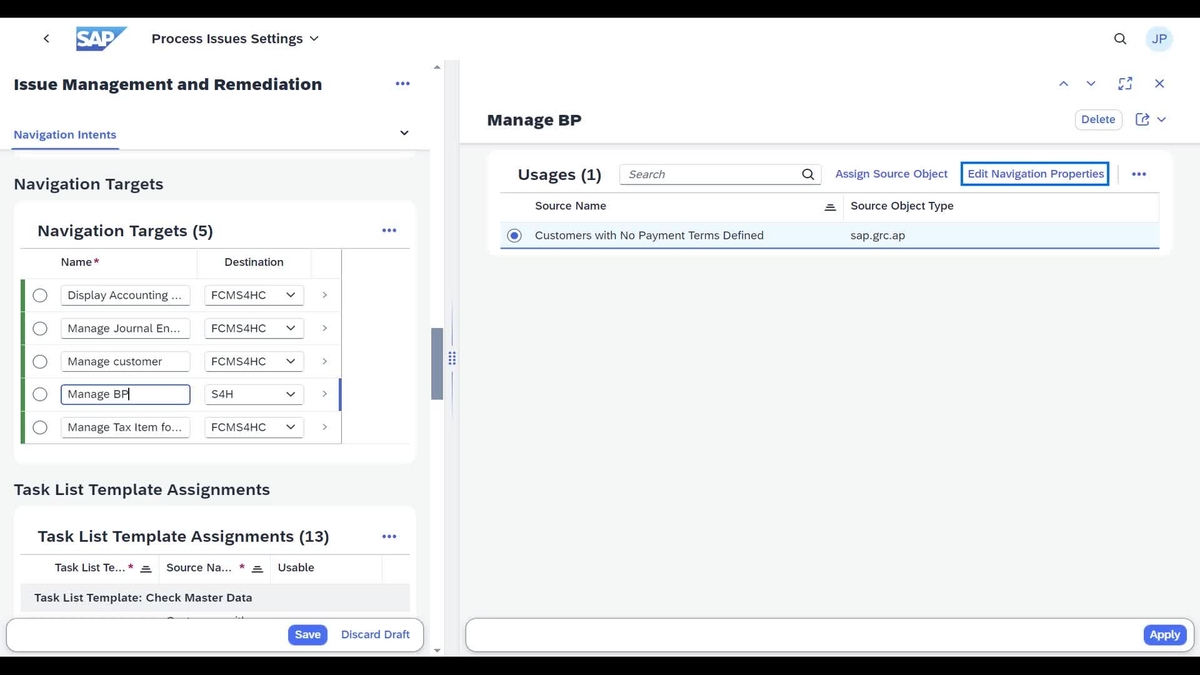The height and width of the screenshot is (675, 1200).
Task: Click the Discard Draft link
Action: (375, 634)
